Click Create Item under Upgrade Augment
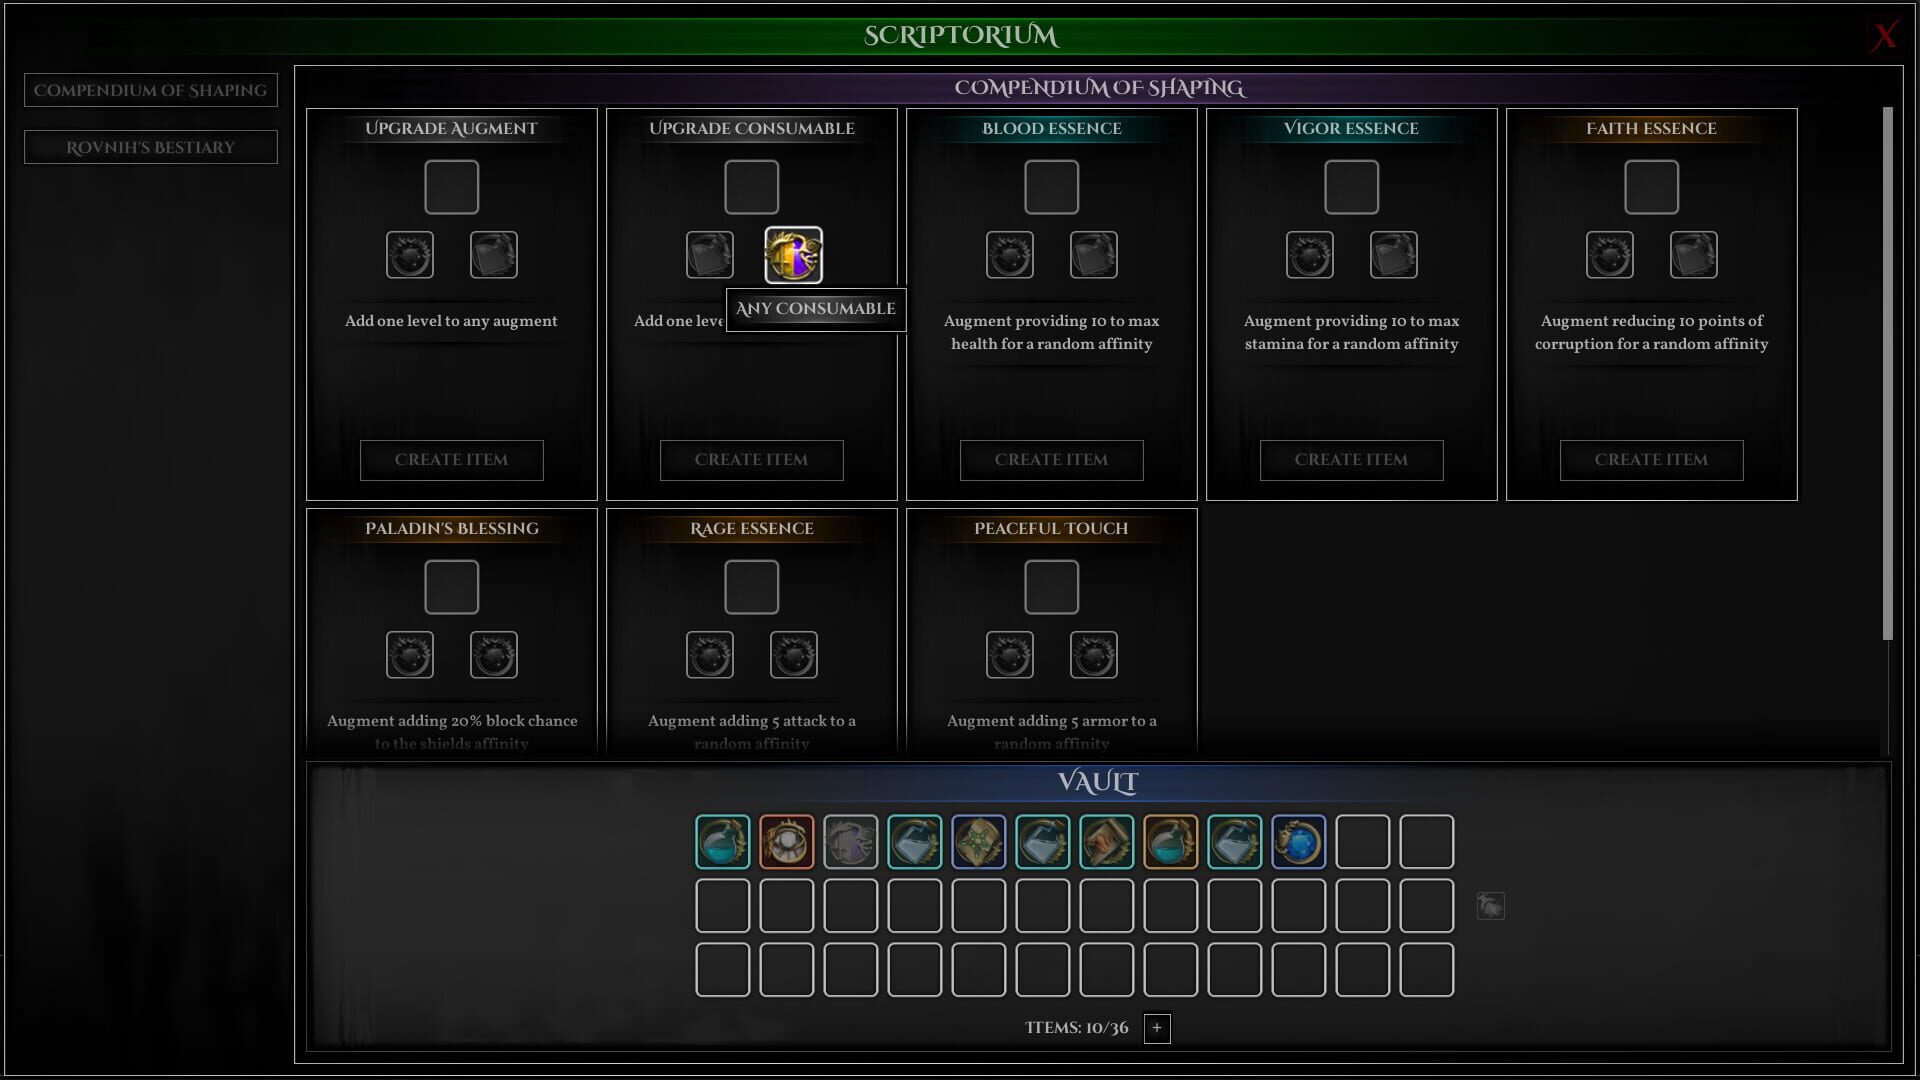1920x1080 pixels. pos(451,460)
